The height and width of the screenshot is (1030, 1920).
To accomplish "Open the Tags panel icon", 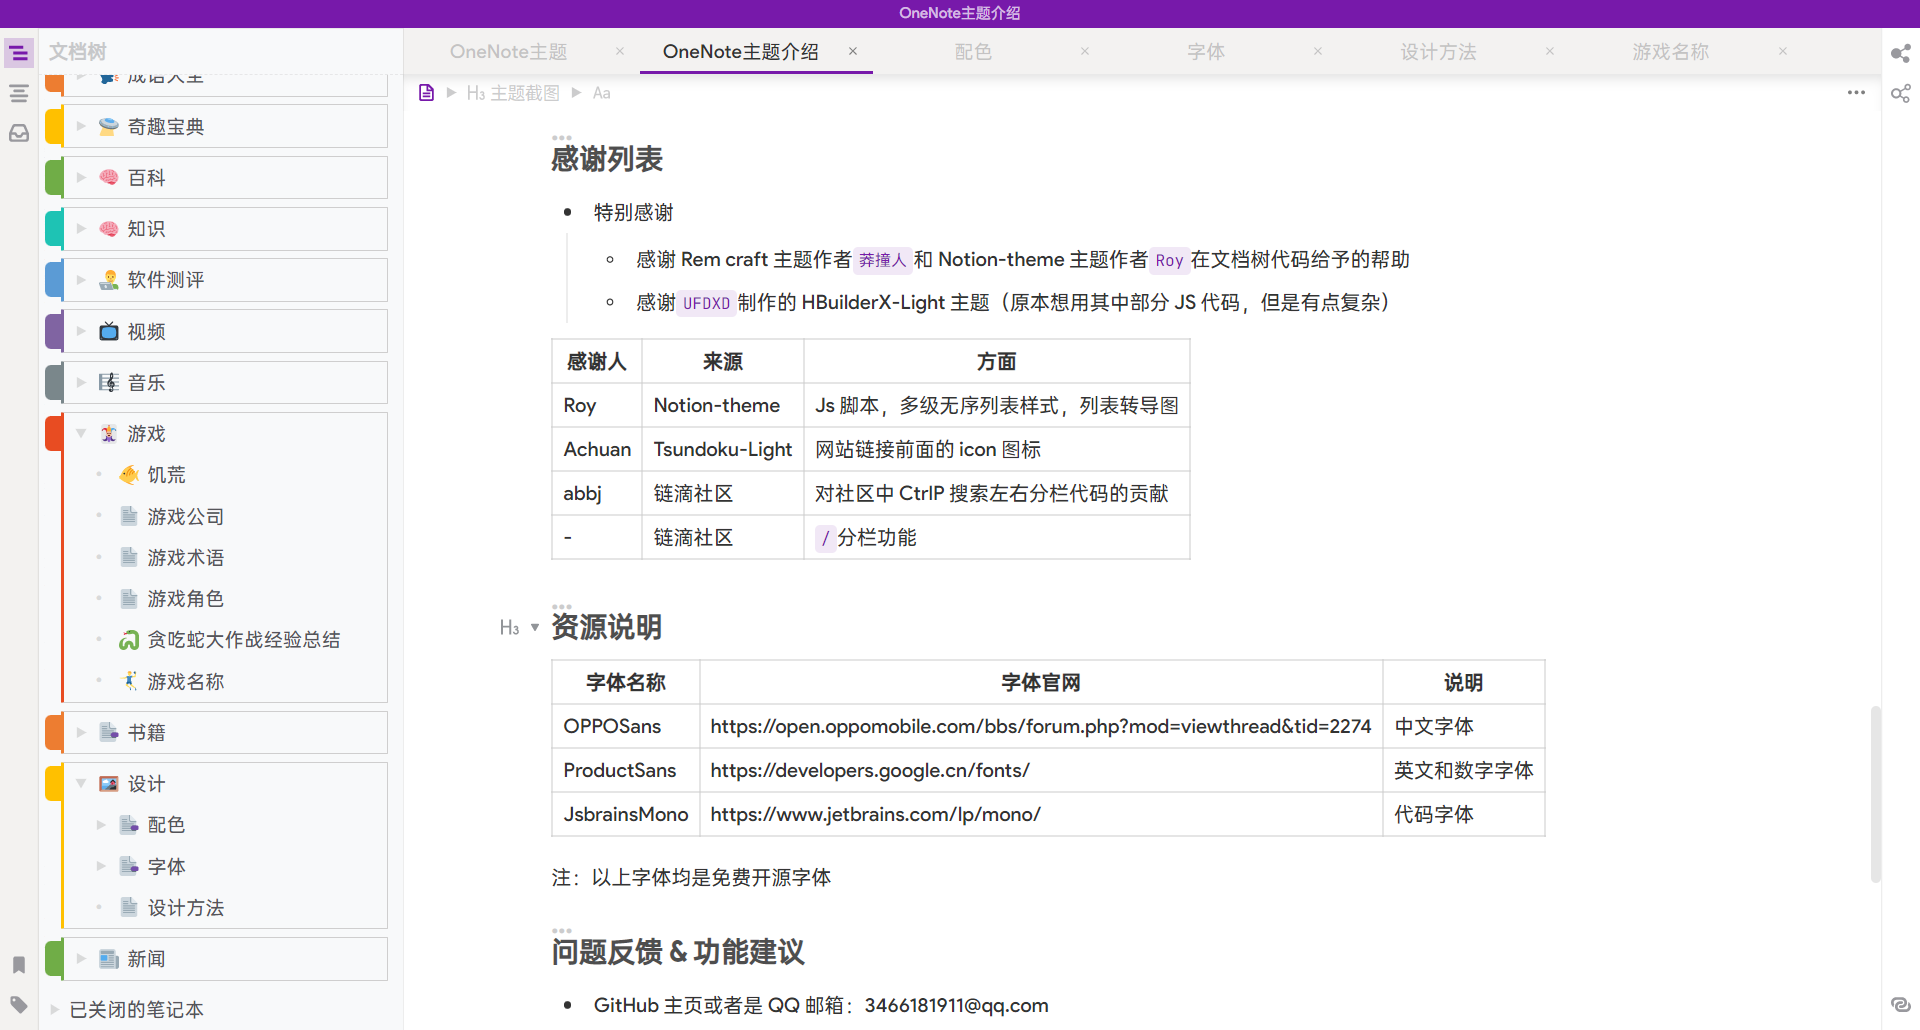I will (19, 1004).
